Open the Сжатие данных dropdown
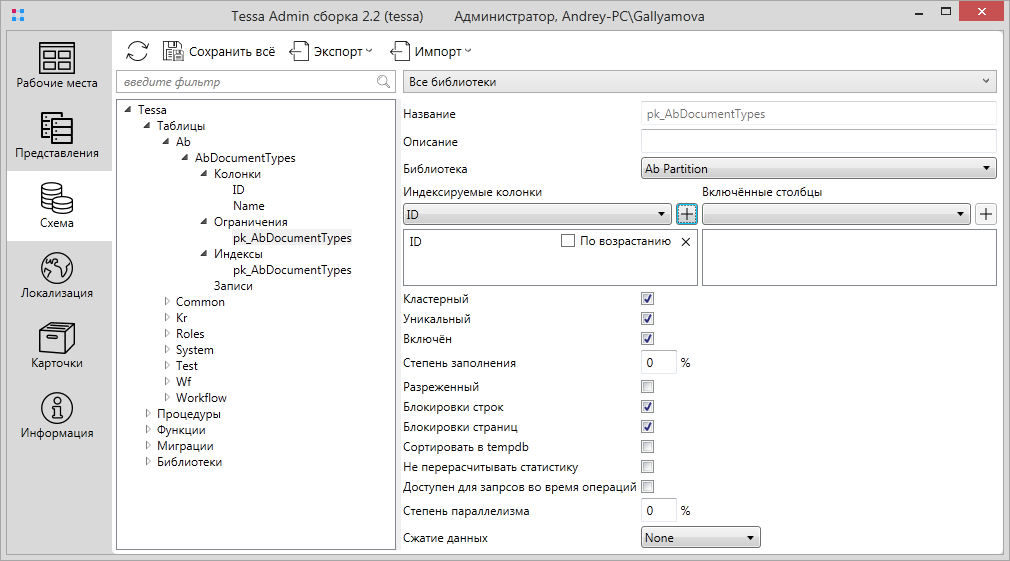This screenshot has width=1010, height=561. 700,538
